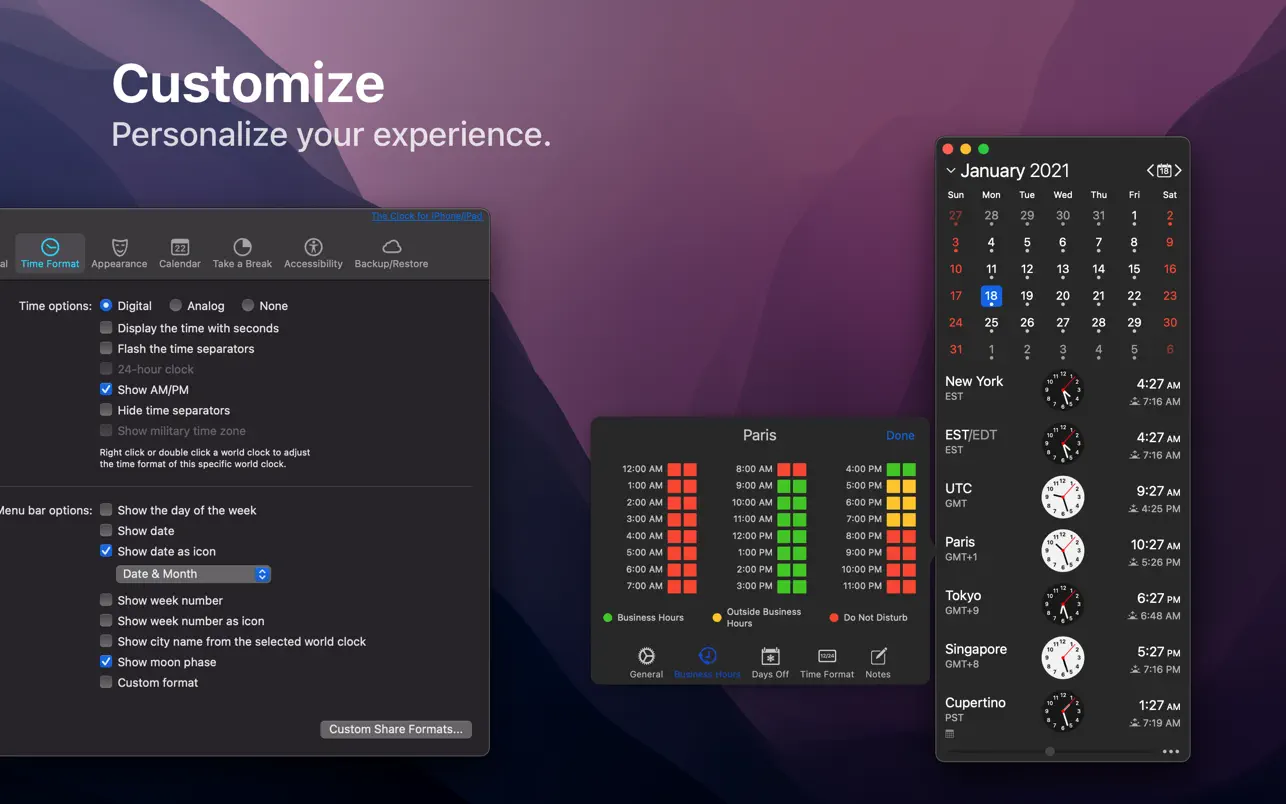Image resolution: width=1286 pixels, height=804 pixels.
Task: Open the Appearance preferences mask icon
Action: pos(119,247)
